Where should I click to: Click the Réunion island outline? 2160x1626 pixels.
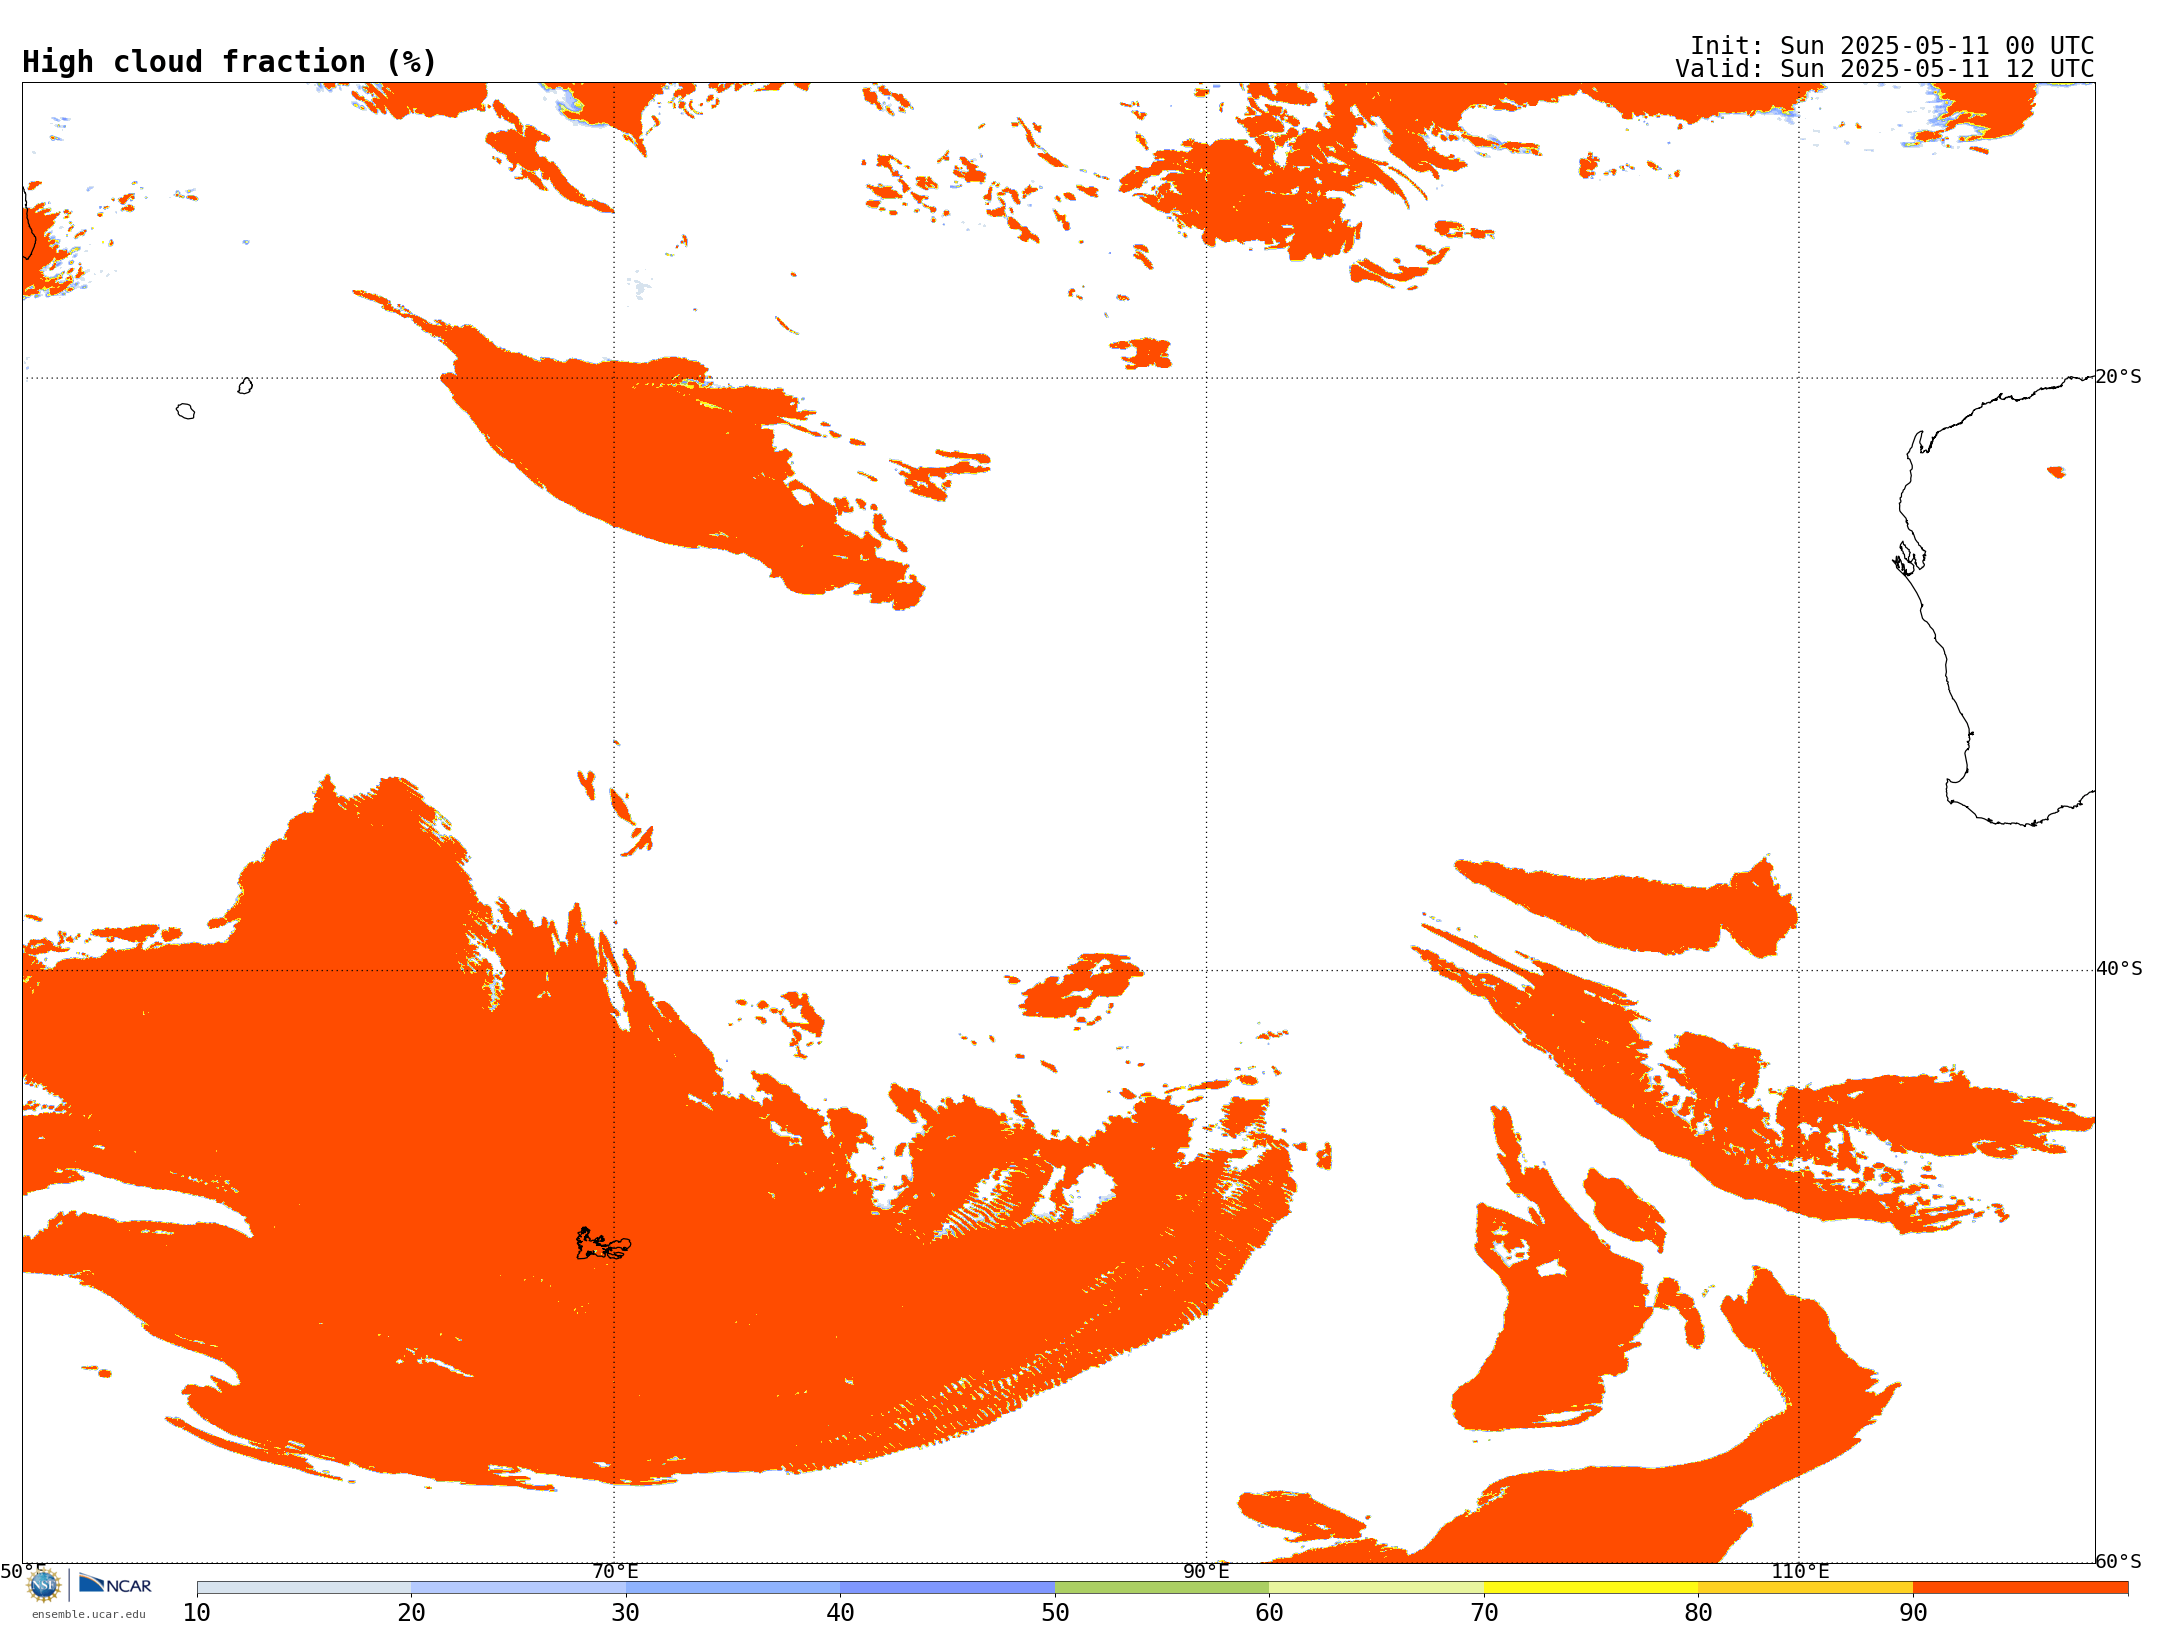[185, 411]
